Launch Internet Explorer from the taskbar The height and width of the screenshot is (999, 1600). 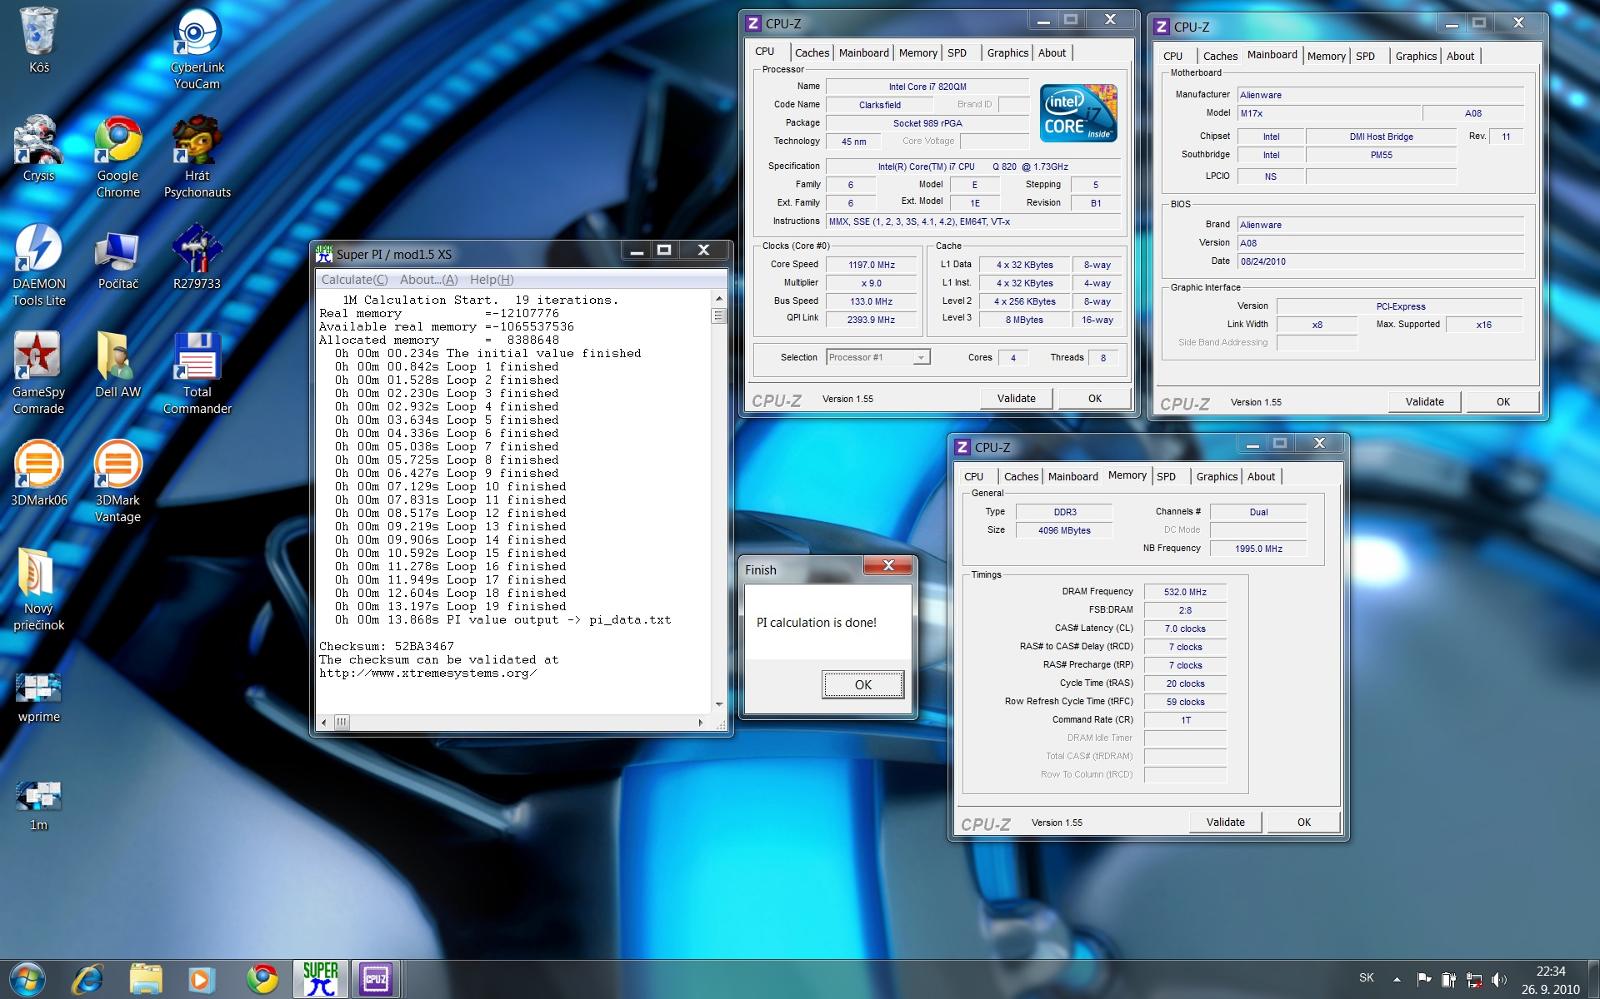click(87, 978)
